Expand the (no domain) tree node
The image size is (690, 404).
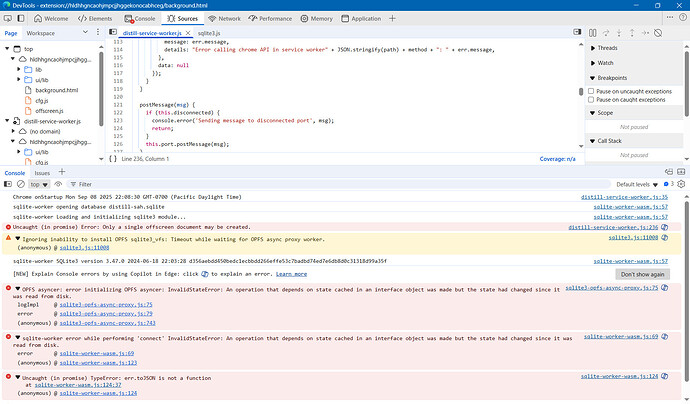pyautogui.click(x=13, y=131)
